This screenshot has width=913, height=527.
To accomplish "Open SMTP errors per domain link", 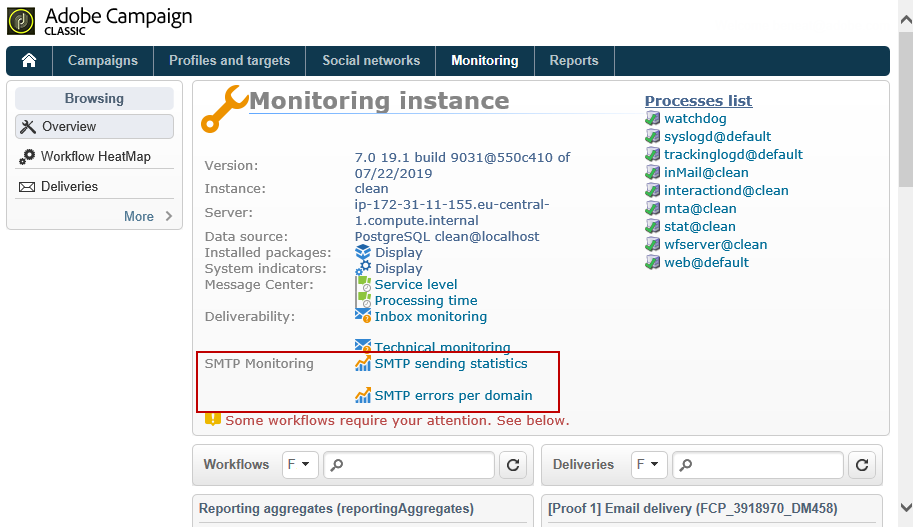I will pos(453,395).
